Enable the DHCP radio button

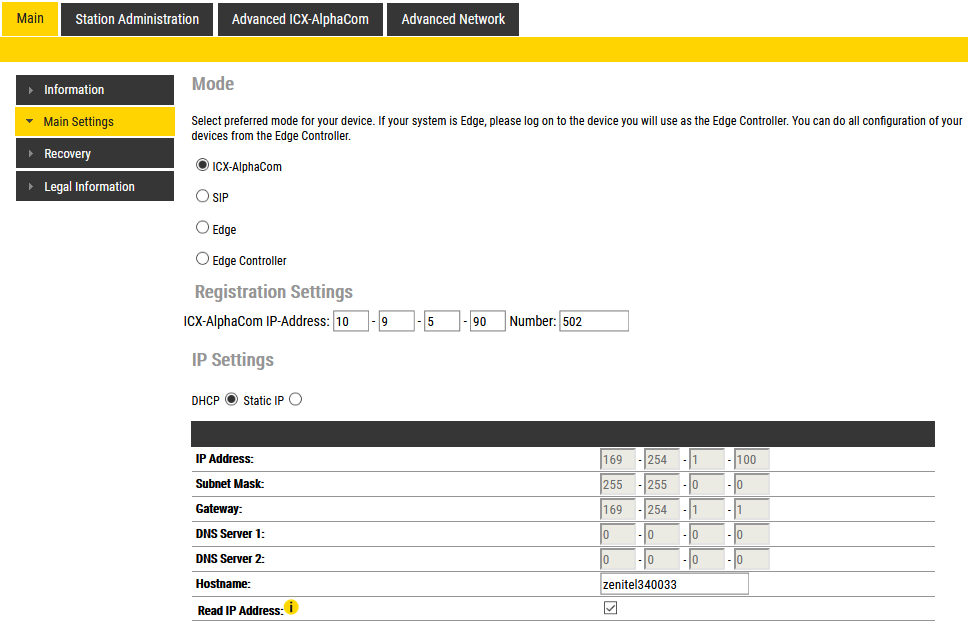(x=232, y=400)
